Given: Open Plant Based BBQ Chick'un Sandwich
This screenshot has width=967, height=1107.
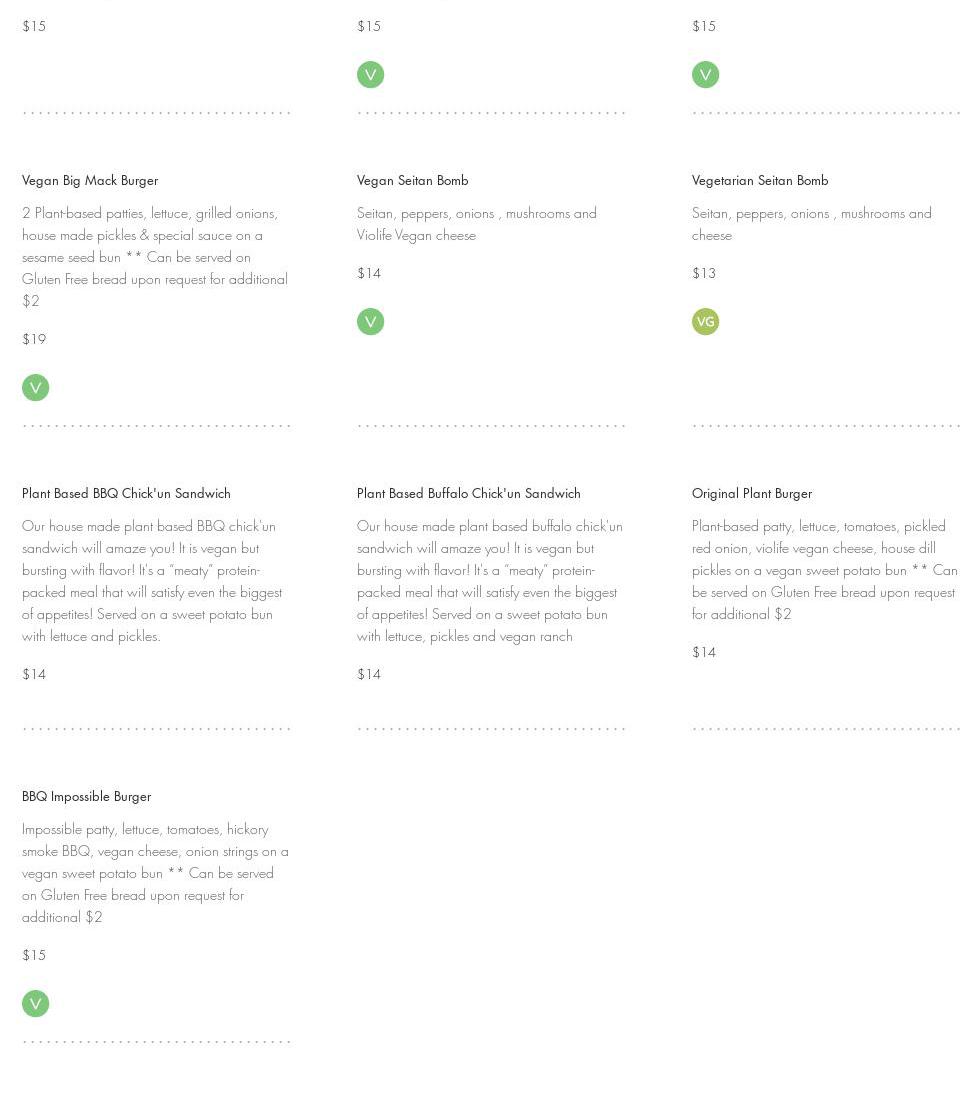Looking at the screenshot, I should pyautogui.click(x=126, y=494).
